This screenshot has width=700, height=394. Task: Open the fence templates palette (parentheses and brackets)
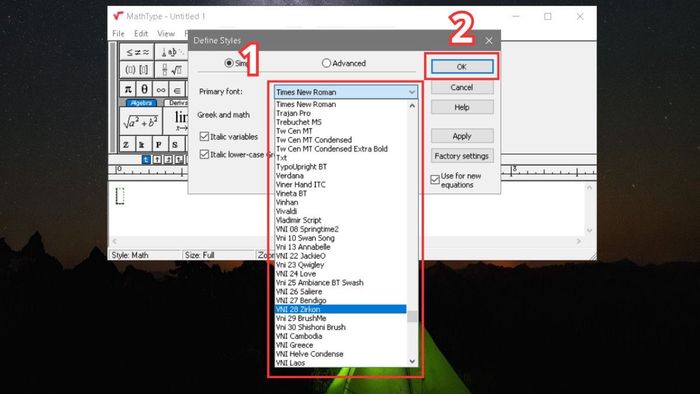(138, 70)
